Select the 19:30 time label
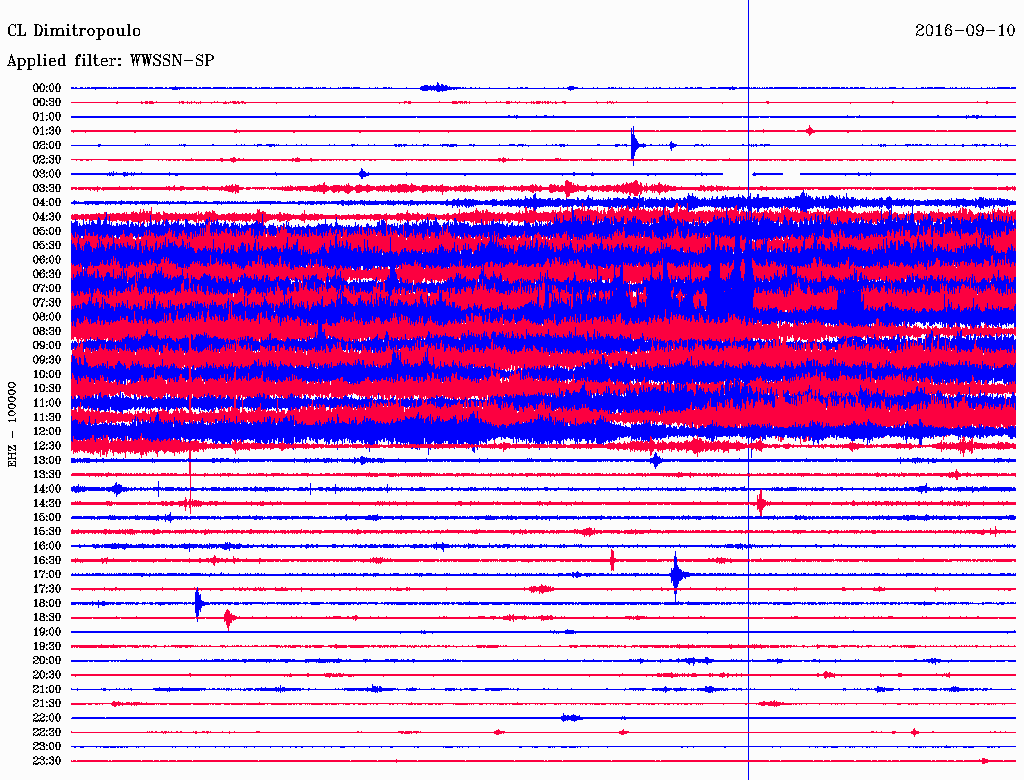 [47, 647]
